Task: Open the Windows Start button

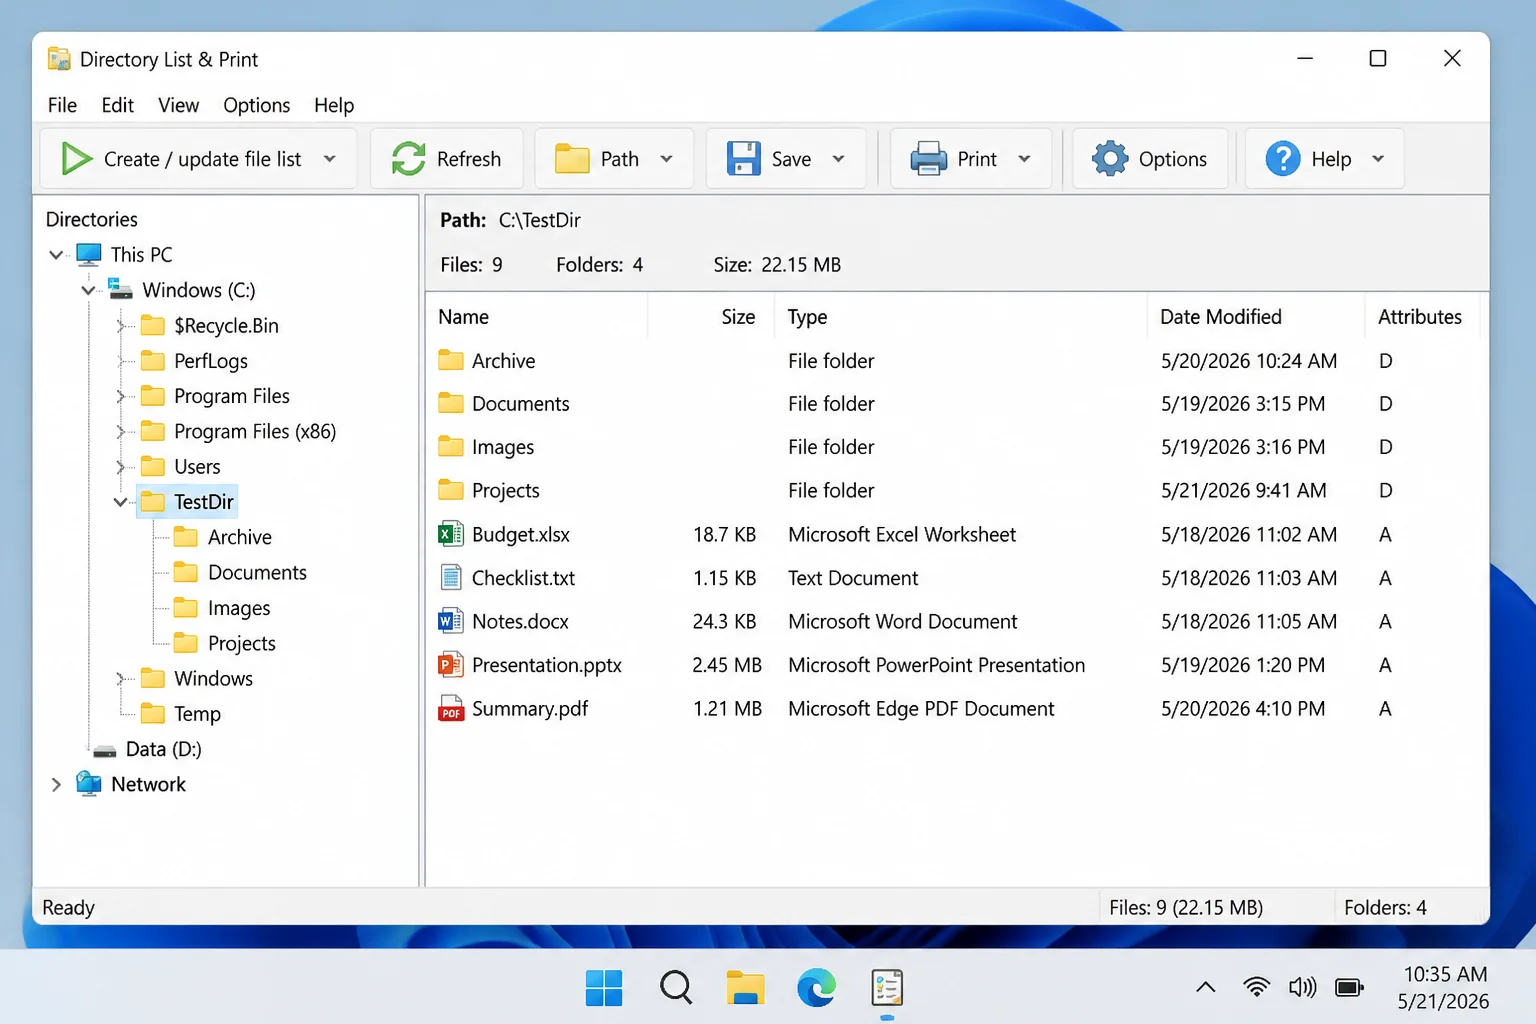Action: tap(604, 988)
